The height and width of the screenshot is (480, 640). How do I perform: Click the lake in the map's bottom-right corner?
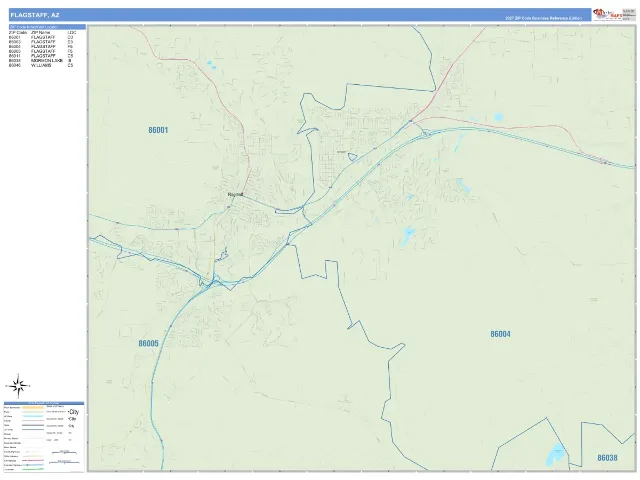556,454
